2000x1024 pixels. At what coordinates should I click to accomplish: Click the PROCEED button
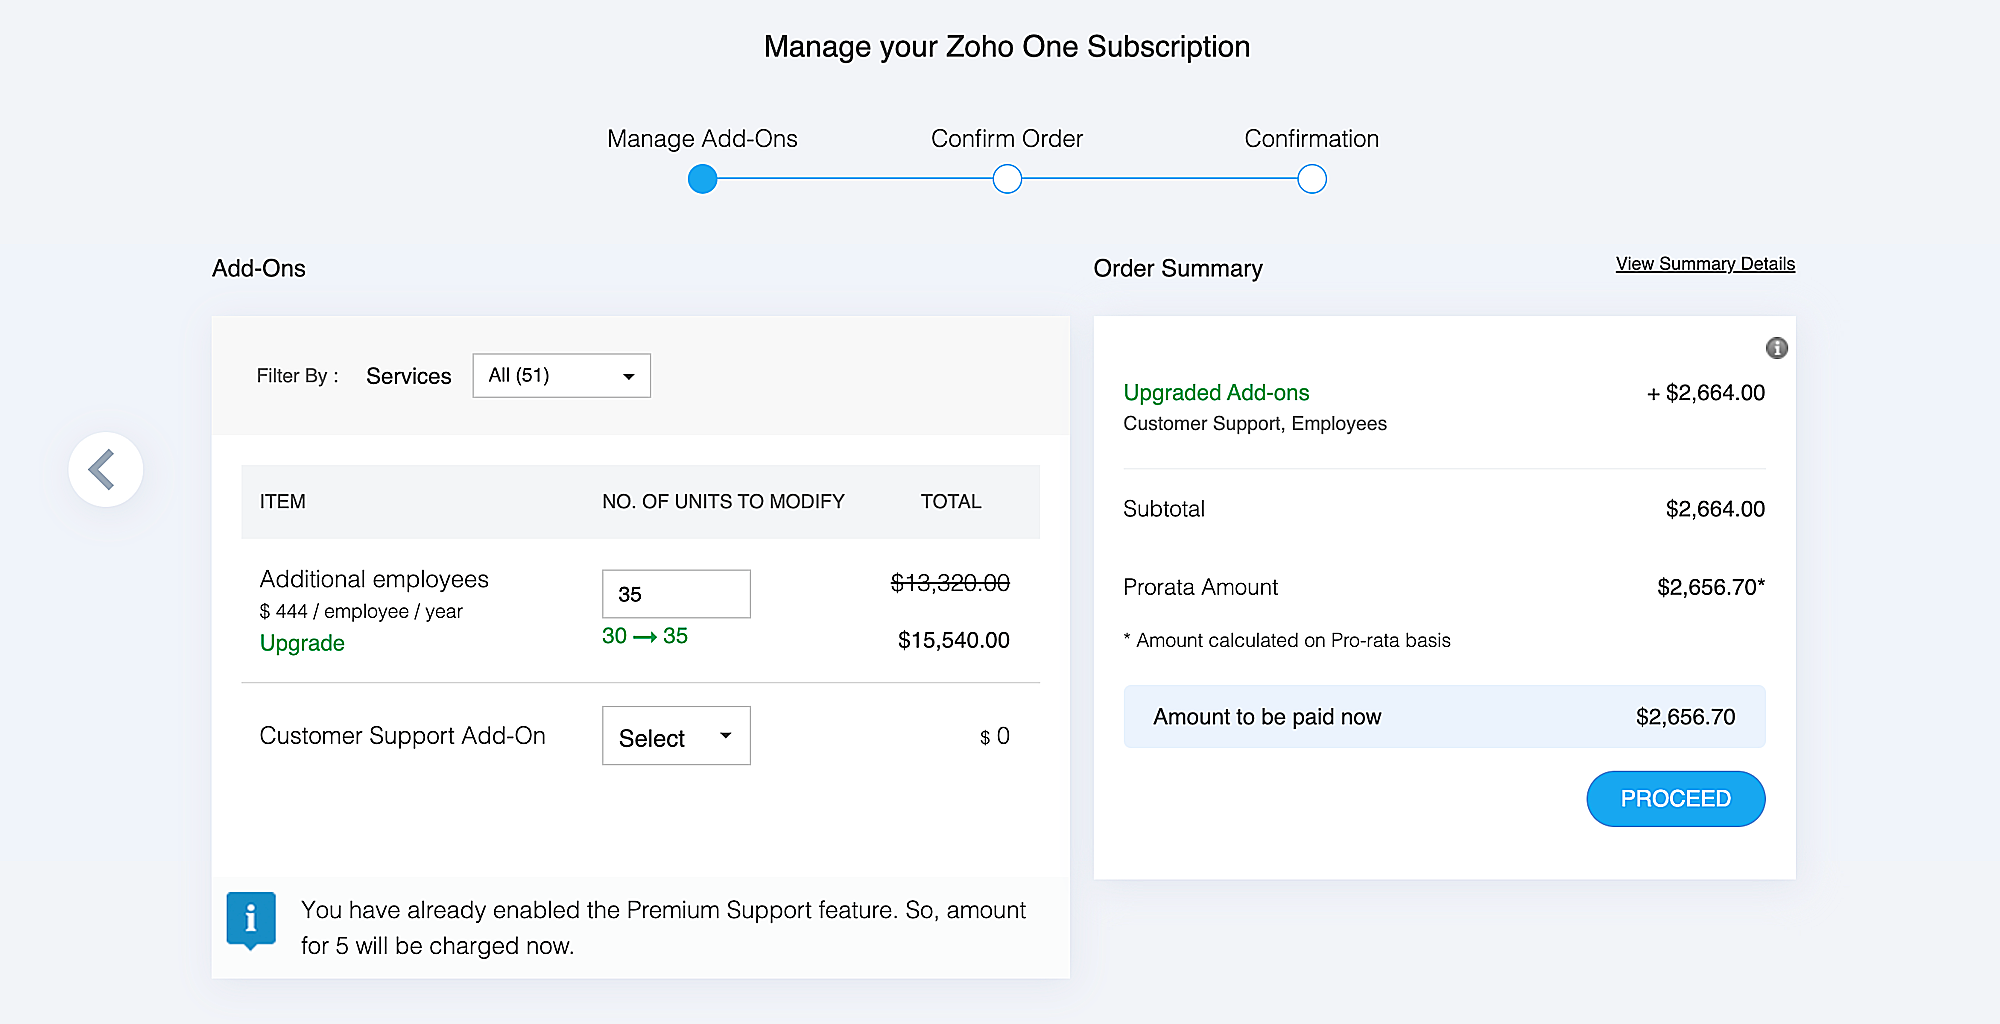coord(1675,798)
